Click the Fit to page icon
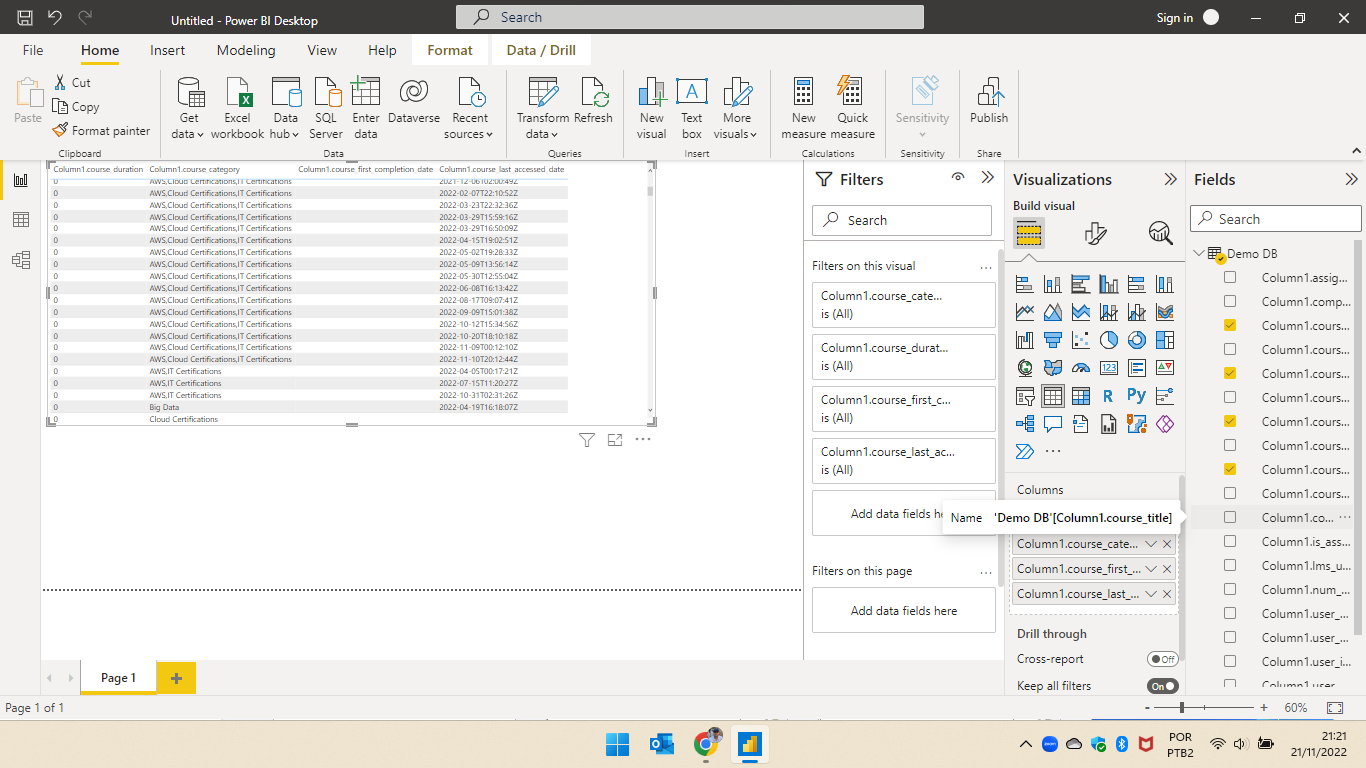The height and width of the screenshot is (768, 1366). (1335, 707)
